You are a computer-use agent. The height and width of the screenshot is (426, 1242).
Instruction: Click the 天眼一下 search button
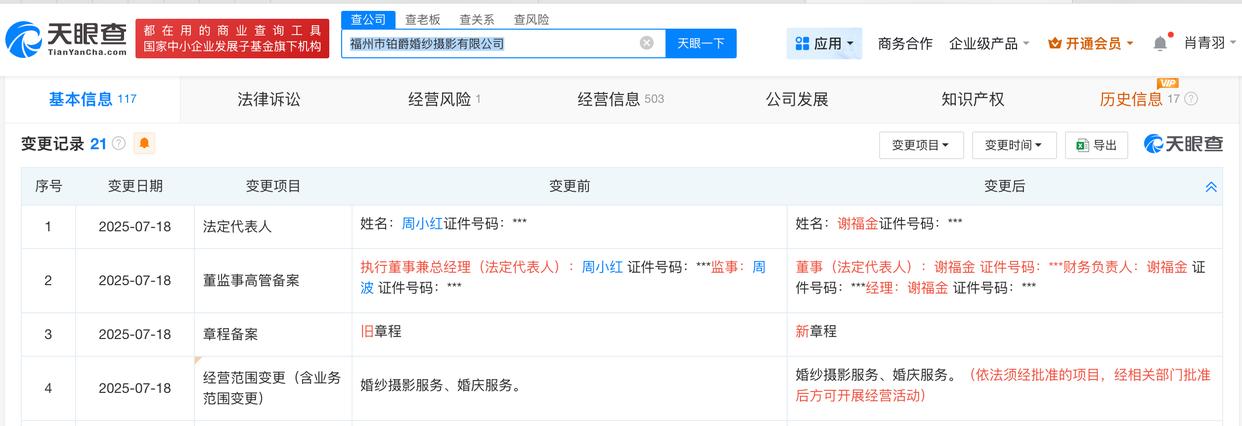[701, 43]
